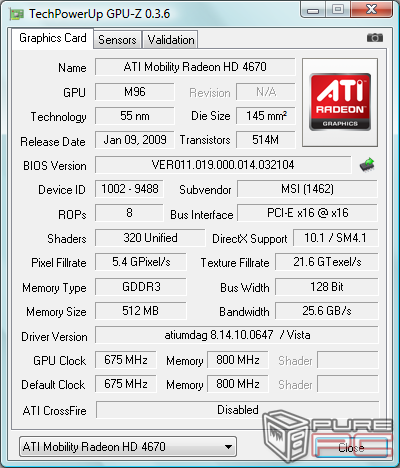Click the 'Subvendor' label
Image resolution: width=400 pixels, height=468 pixels.
[205, 190]
